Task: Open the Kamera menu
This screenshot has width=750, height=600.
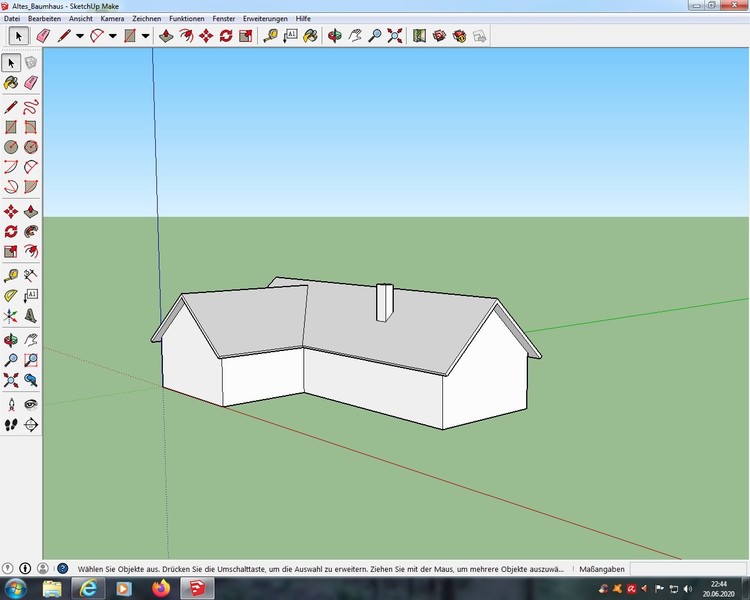Action: click(112, 19)
